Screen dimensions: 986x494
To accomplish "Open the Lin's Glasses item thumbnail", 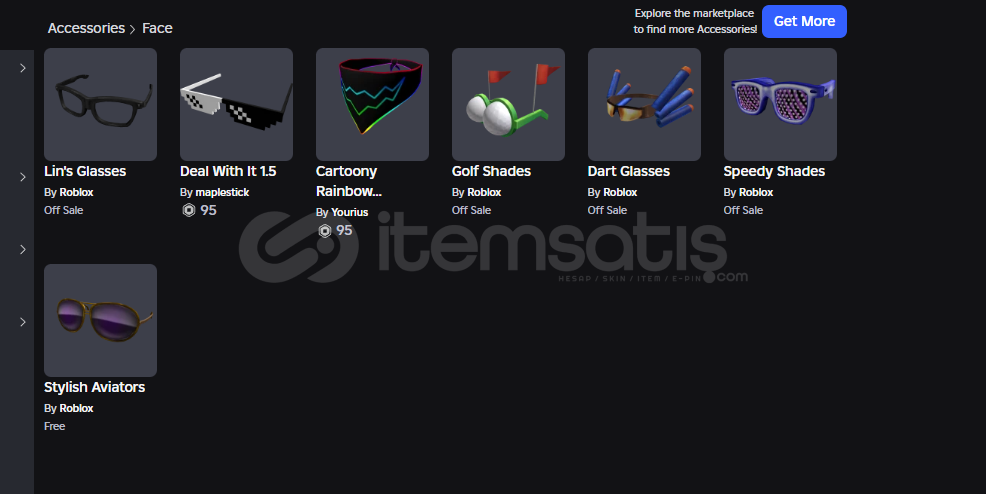I will [x=101, y=104].
